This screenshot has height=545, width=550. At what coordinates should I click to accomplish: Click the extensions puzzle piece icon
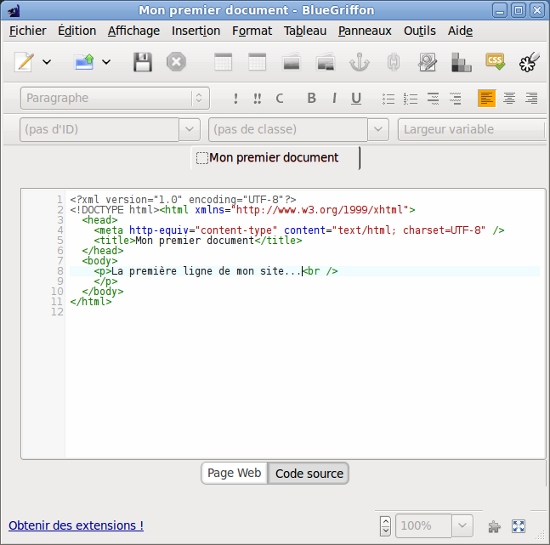pos(495,526)
